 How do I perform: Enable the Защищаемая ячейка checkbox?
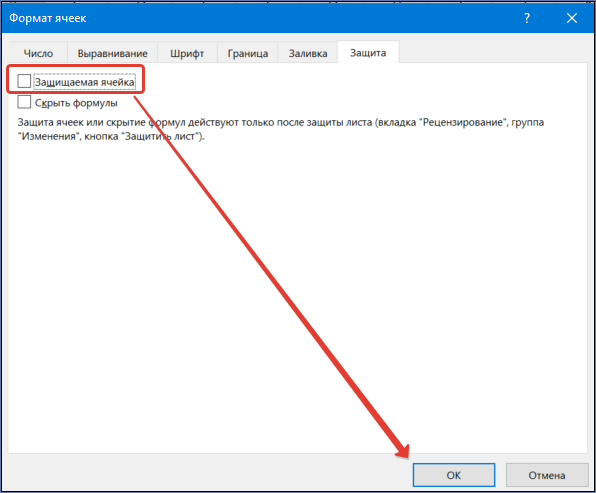coord(24,81)
